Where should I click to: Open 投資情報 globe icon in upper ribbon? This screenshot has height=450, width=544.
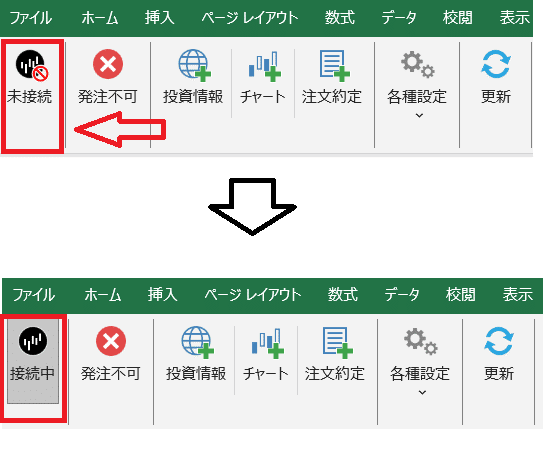point(194,65)
